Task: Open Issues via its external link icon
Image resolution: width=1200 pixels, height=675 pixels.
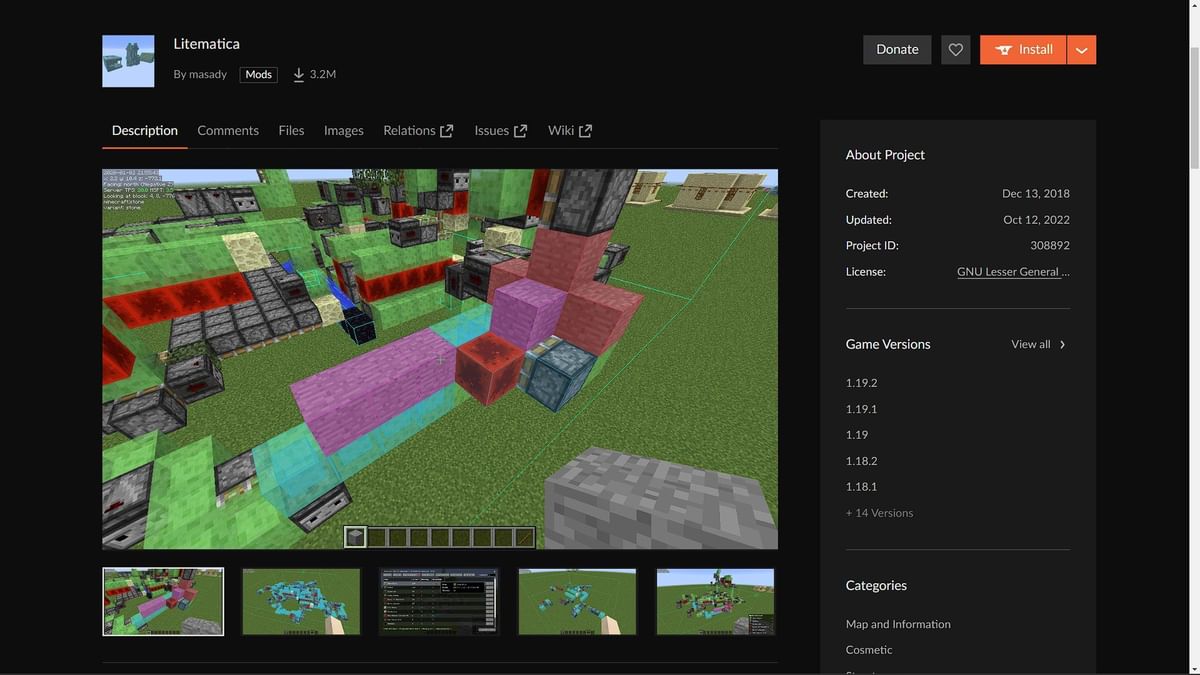Action: (x=521, y=129)
